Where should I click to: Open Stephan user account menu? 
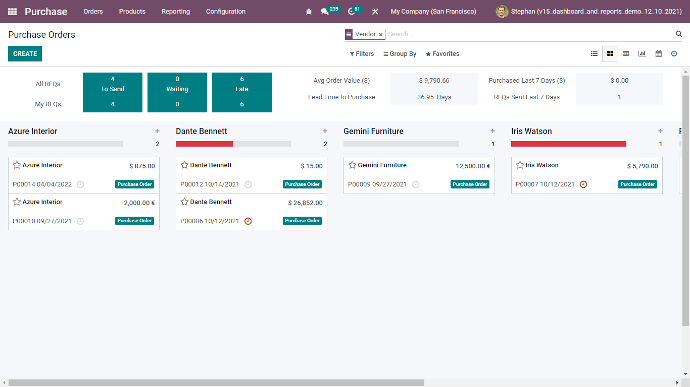(x=588, y=12)
